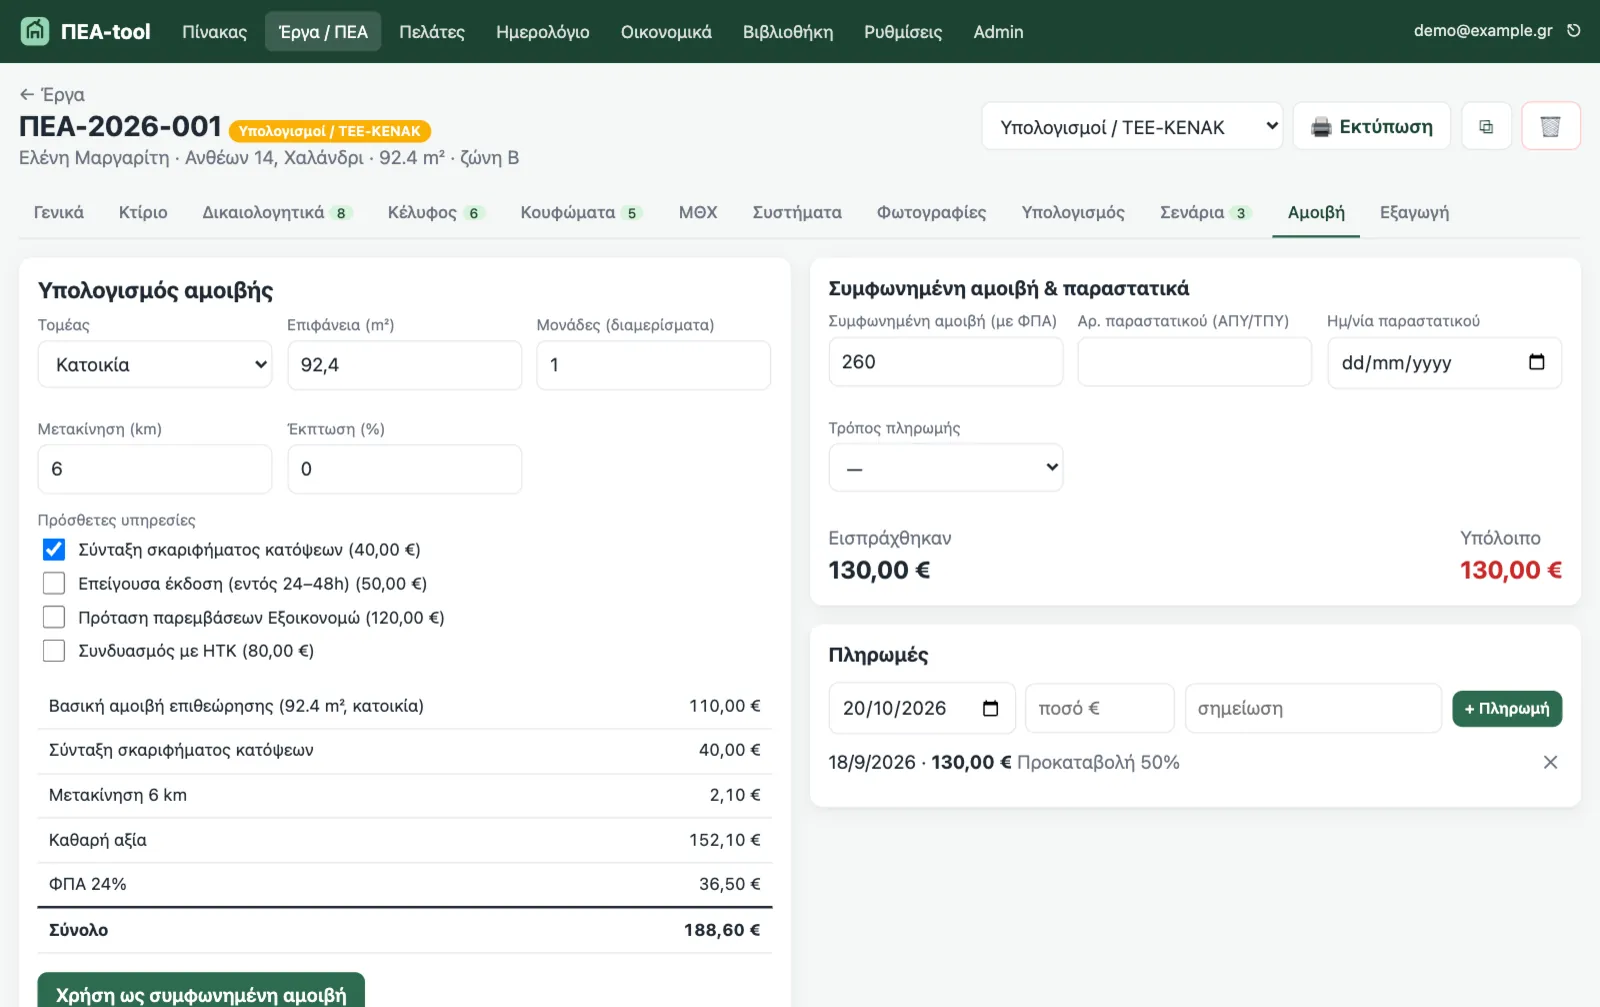Screen dimensions: 1600x1007
Task: Open calendar picker for Ημ/νία παραστατικού
Action: click(x=1537, y=362)
